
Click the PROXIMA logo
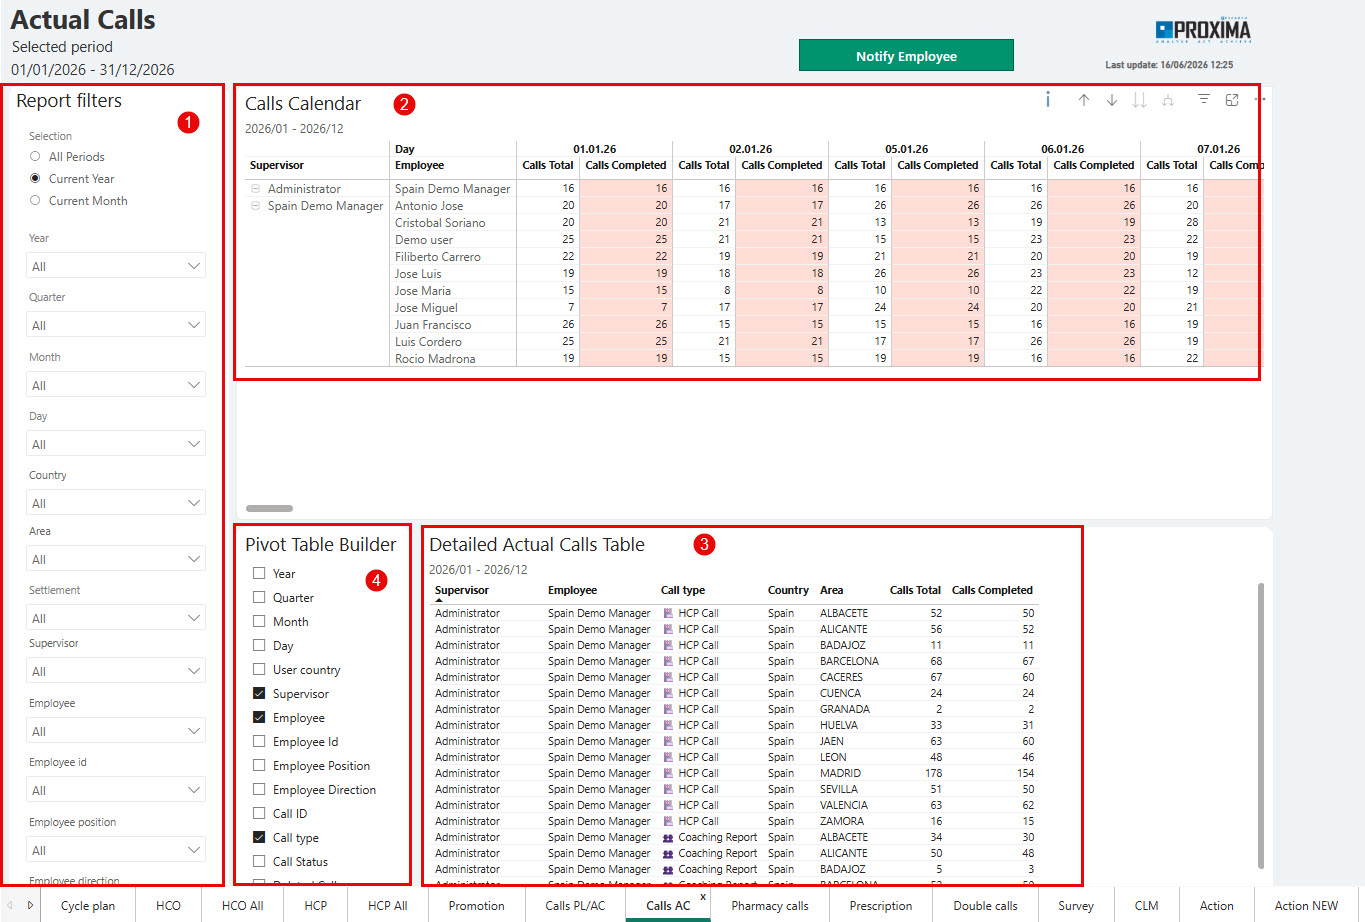tap(1203, 31)
